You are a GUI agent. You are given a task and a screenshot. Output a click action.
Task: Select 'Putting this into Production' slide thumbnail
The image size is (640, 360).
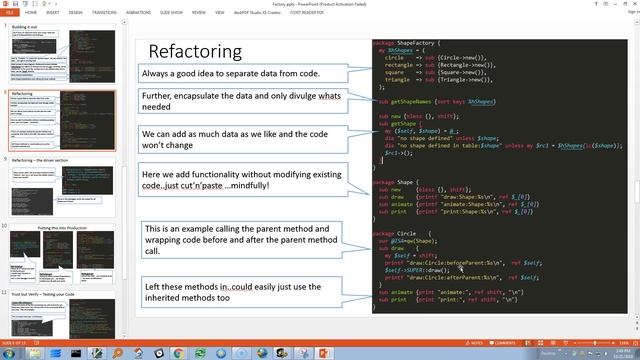[62, 254]
